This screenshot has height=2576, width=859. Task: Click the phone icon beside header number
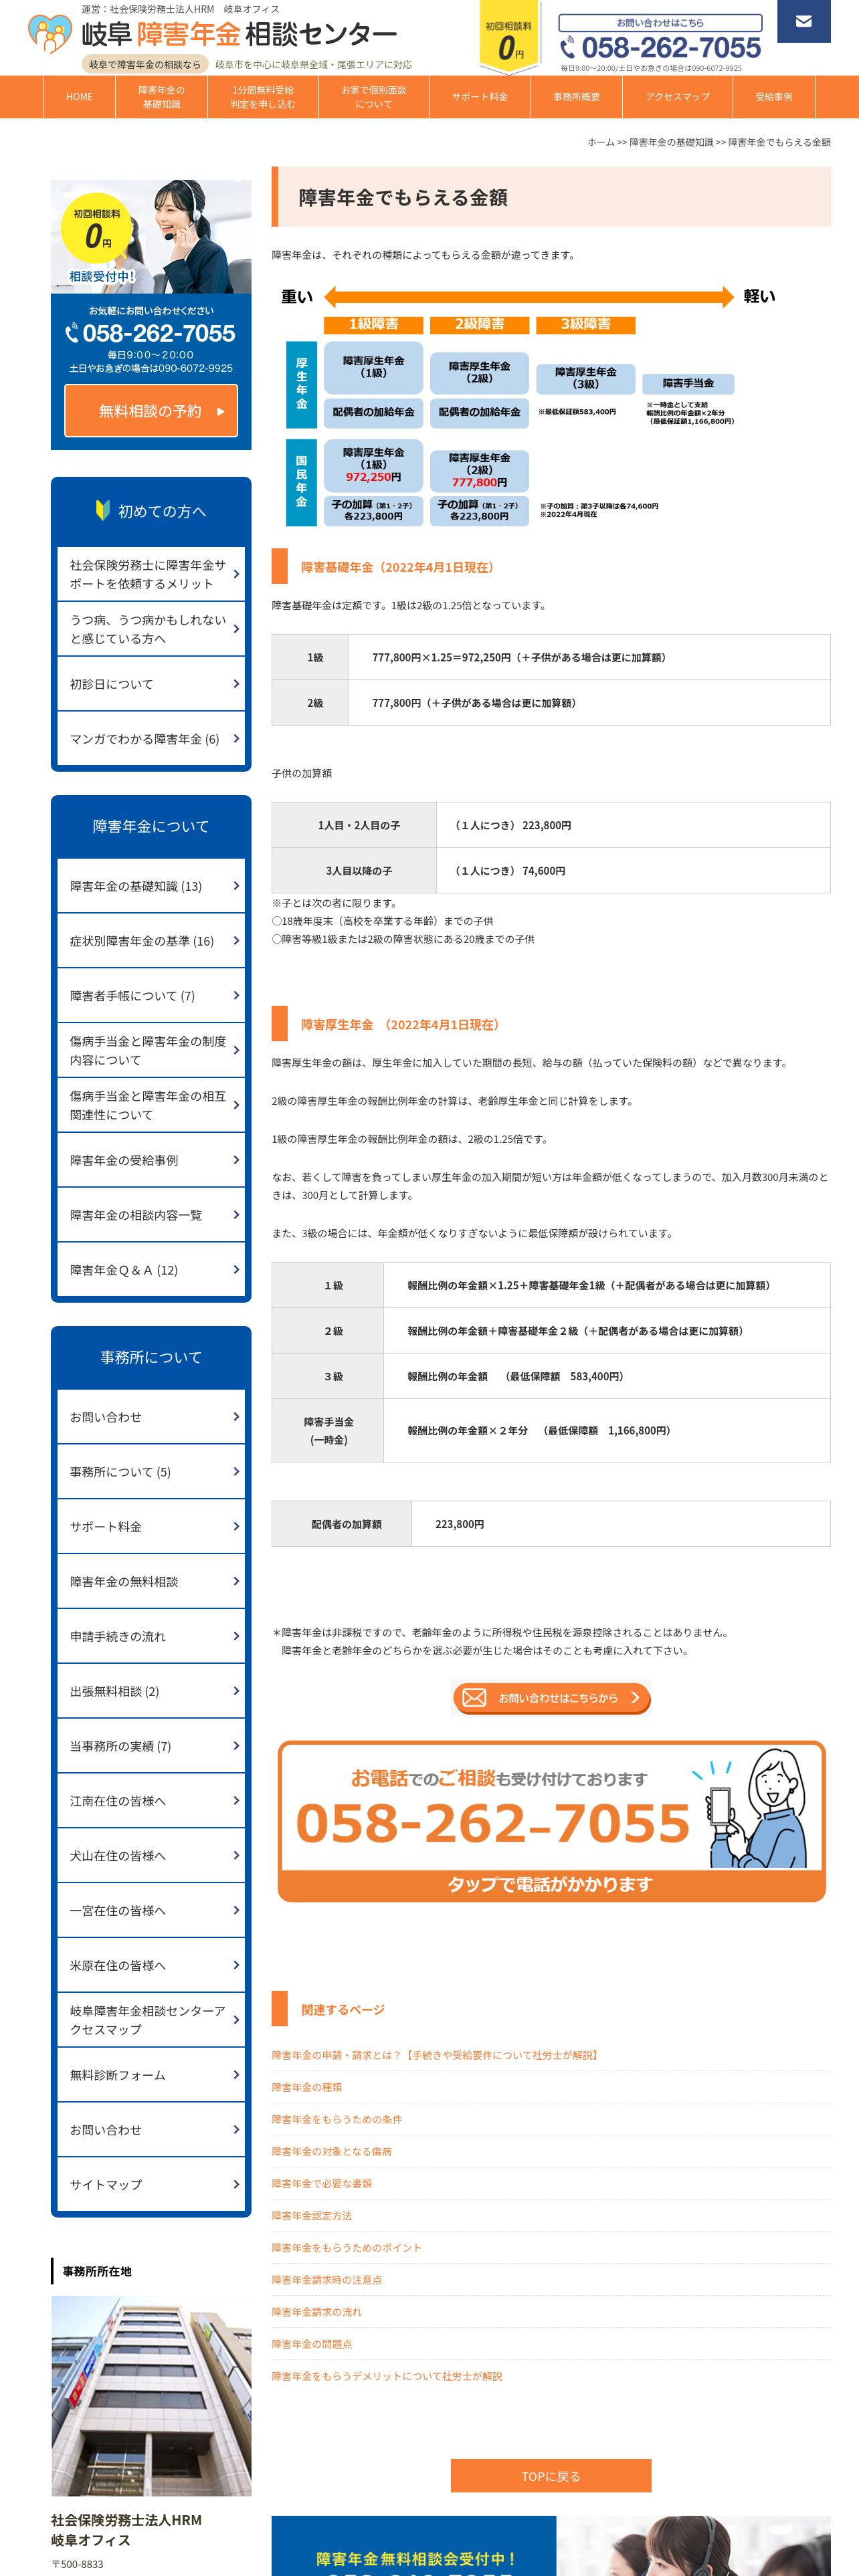coord(568,47)
